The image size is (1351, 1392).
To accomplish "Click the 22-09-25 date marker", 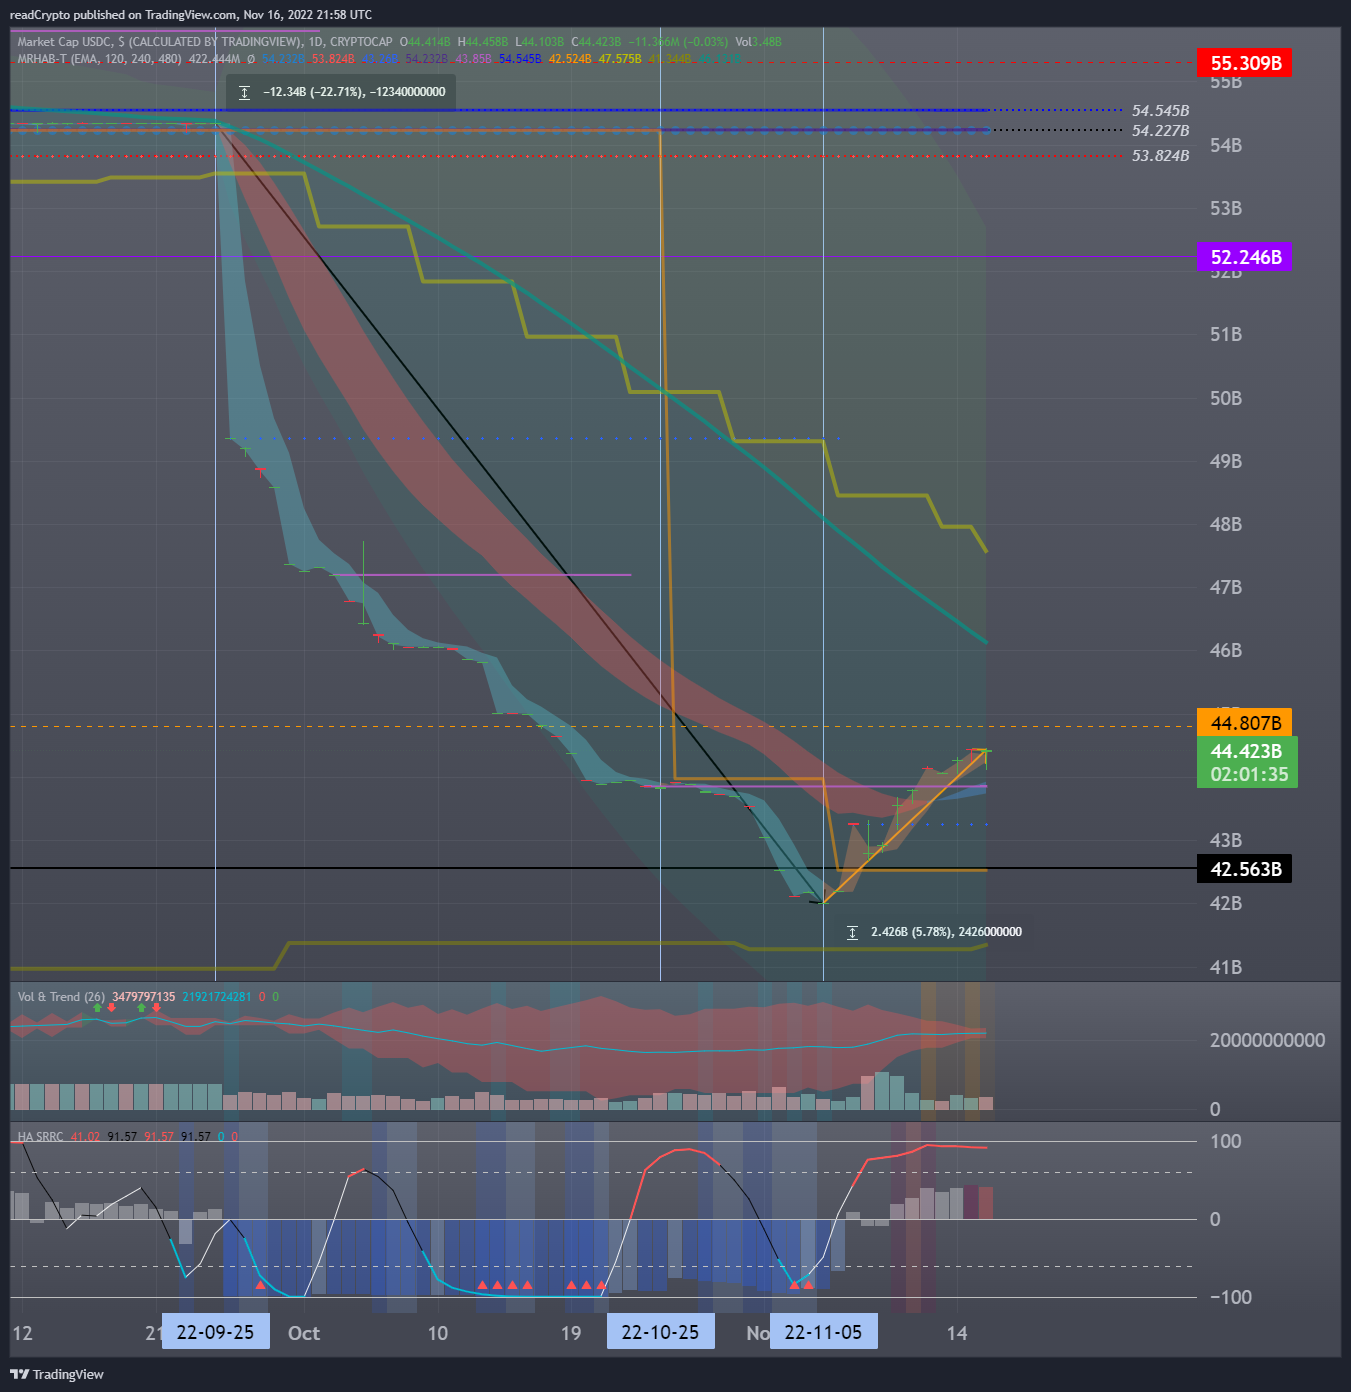I will pos(215,1332).
